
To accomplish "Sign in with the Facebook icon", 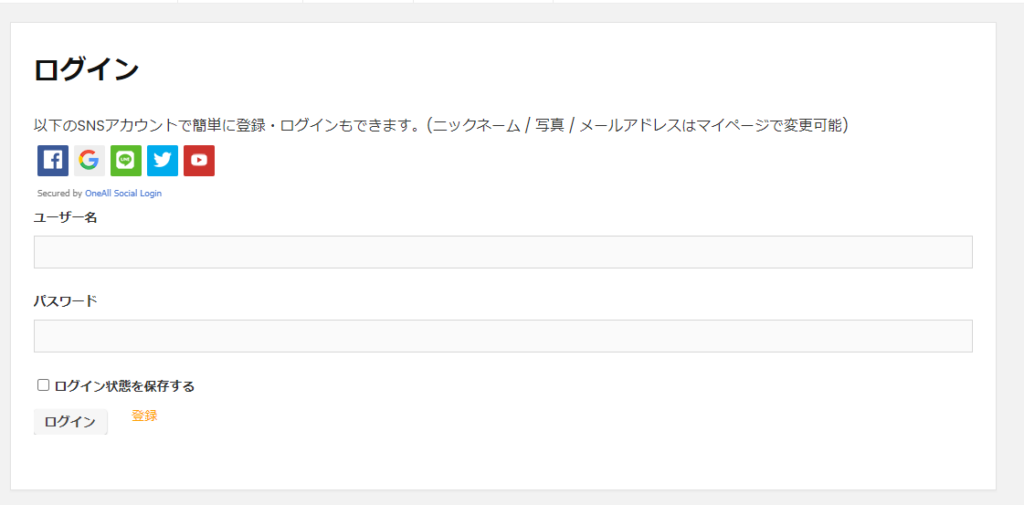I will [x=53, y=161].
